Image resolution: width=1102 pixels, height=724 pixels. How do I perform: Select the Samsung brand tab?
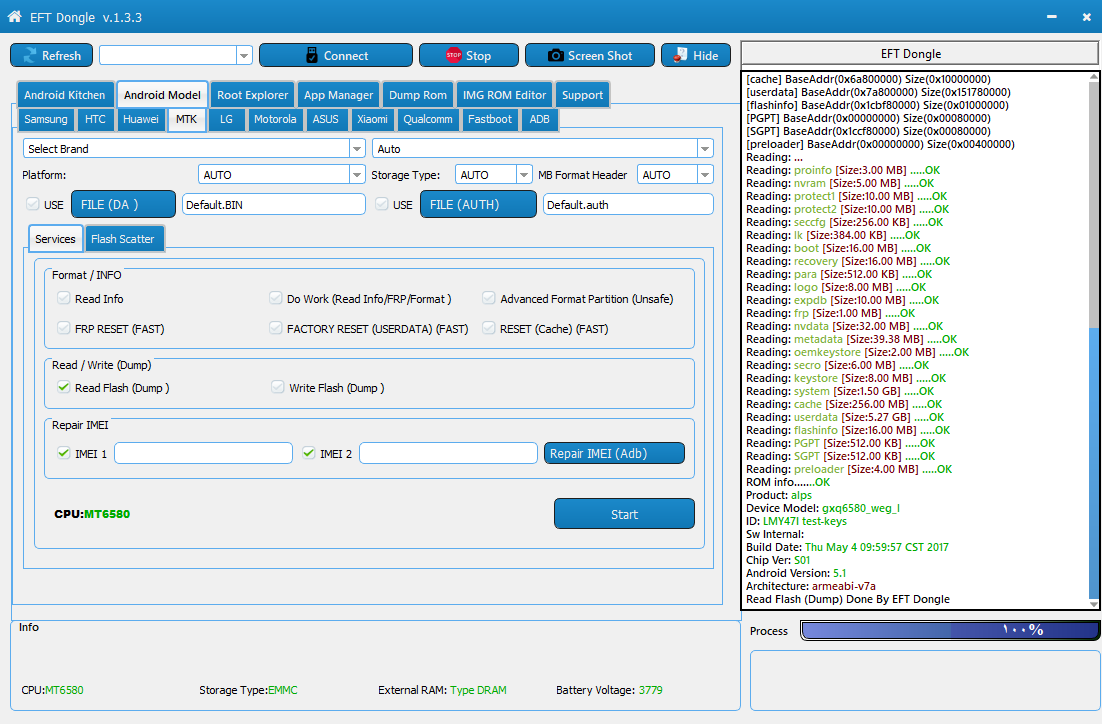pos(46,119)
